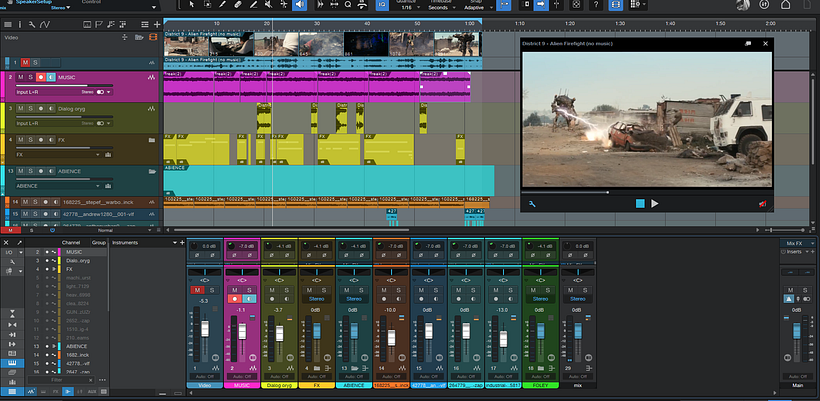
Task: Open the home start page icon
Action: 785,5
